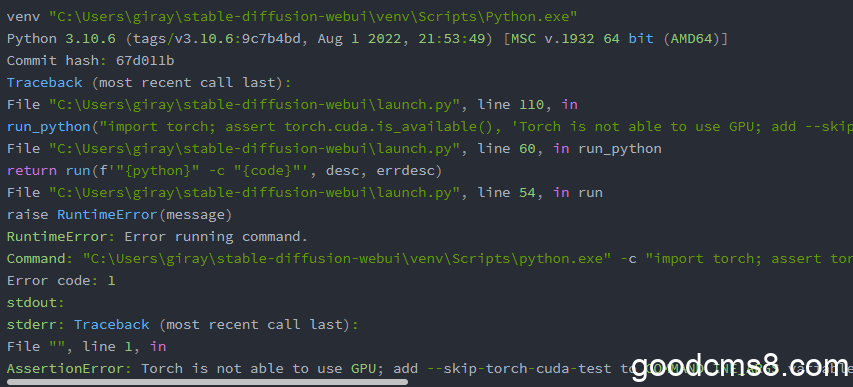Click the 'run_python("import torch; assert' line

[x=430, y=127]
